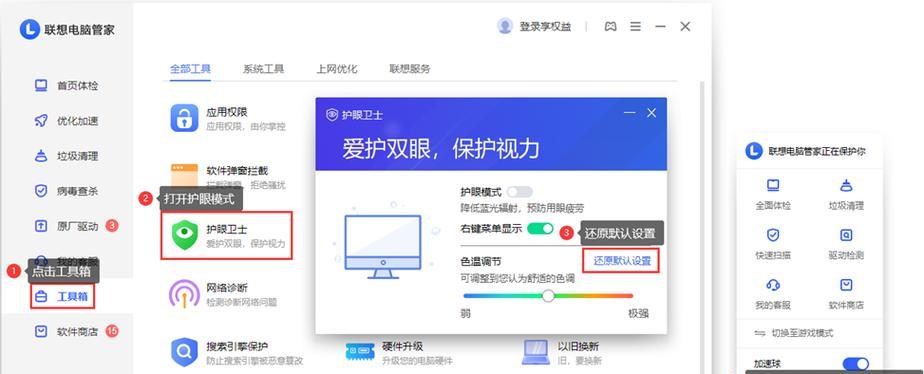Screen dimensions: 924x374
Task: Open 搜索引擎保护 tool
Action: 237,352
